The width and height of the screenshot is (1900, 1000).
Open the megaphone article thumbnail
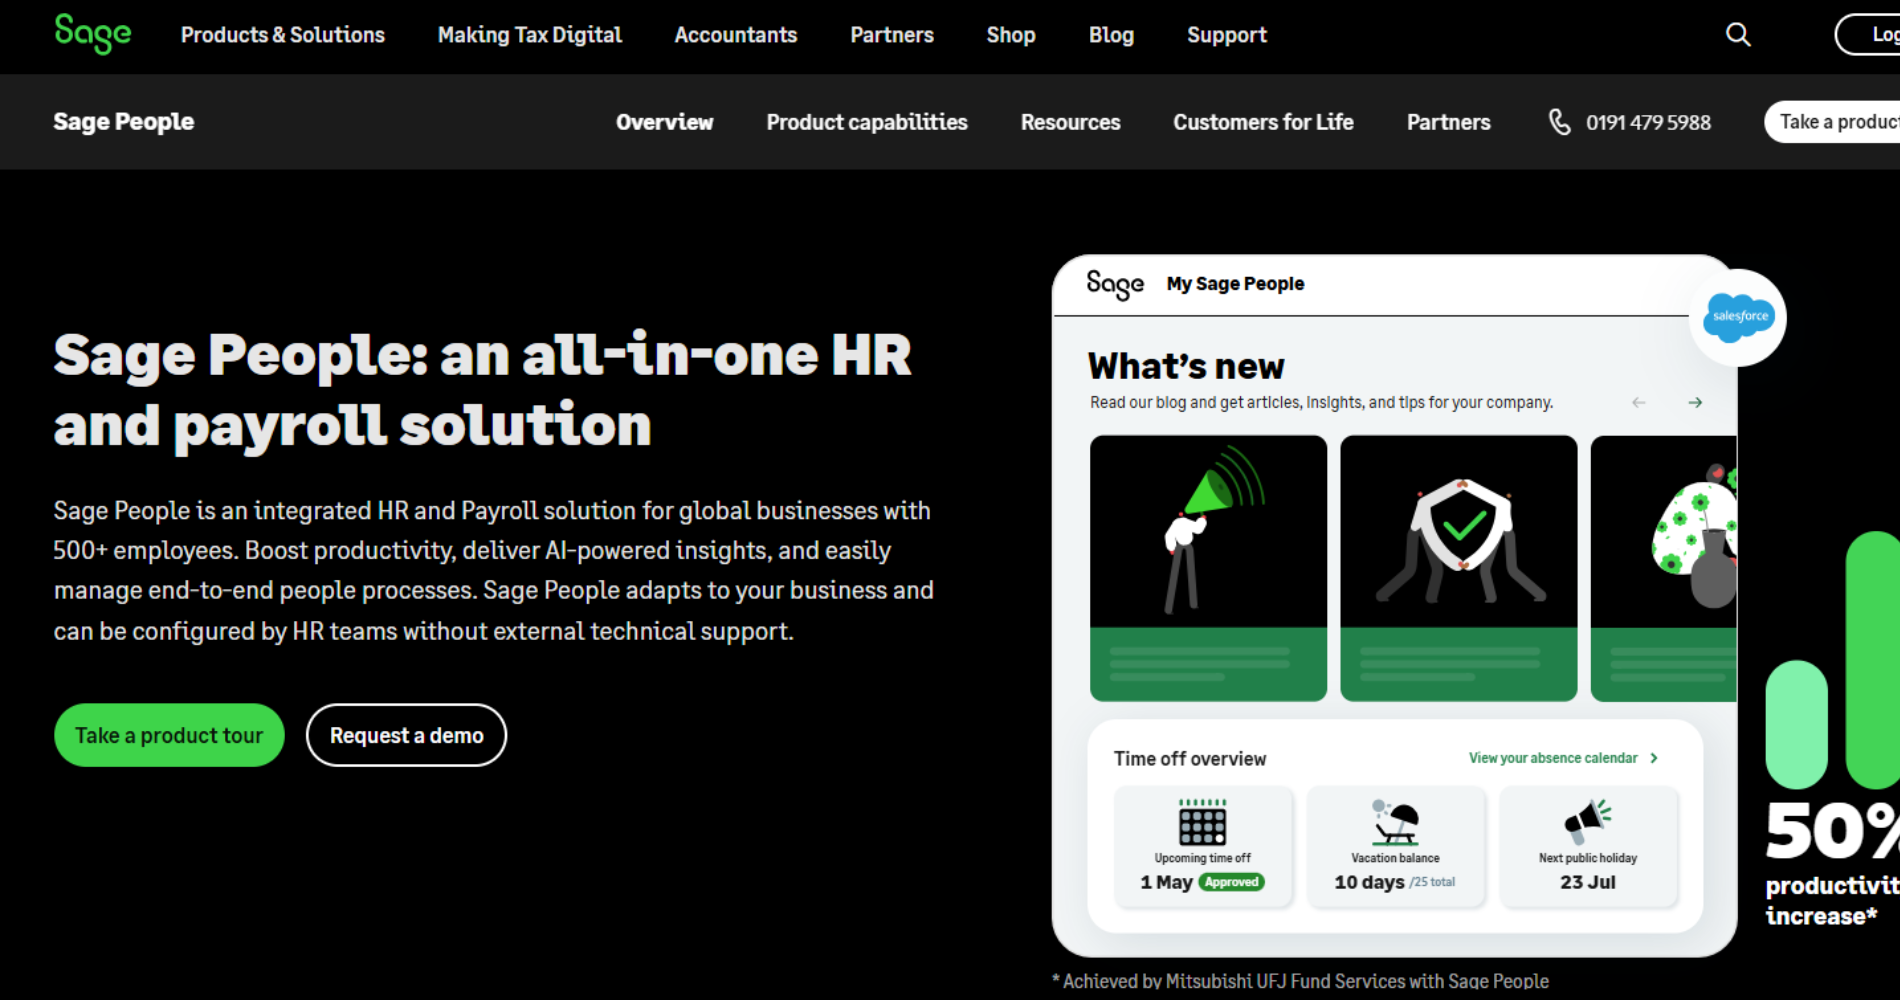(1208, 568)
